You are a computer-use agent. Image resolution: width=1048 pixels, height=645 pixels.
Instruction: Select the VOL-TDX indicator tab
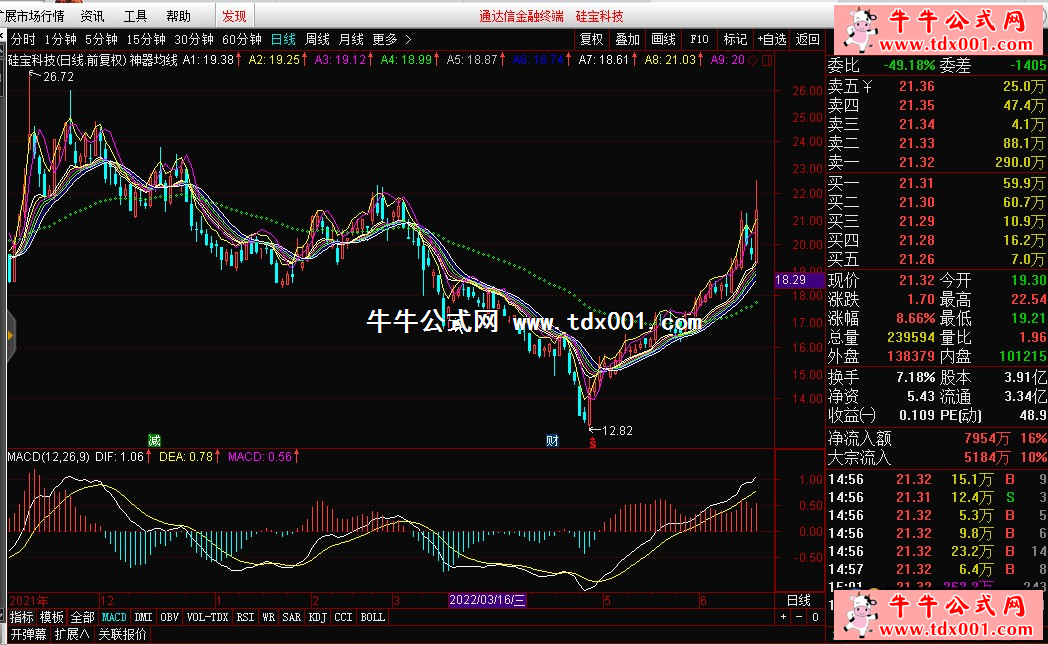pos(207,617)
